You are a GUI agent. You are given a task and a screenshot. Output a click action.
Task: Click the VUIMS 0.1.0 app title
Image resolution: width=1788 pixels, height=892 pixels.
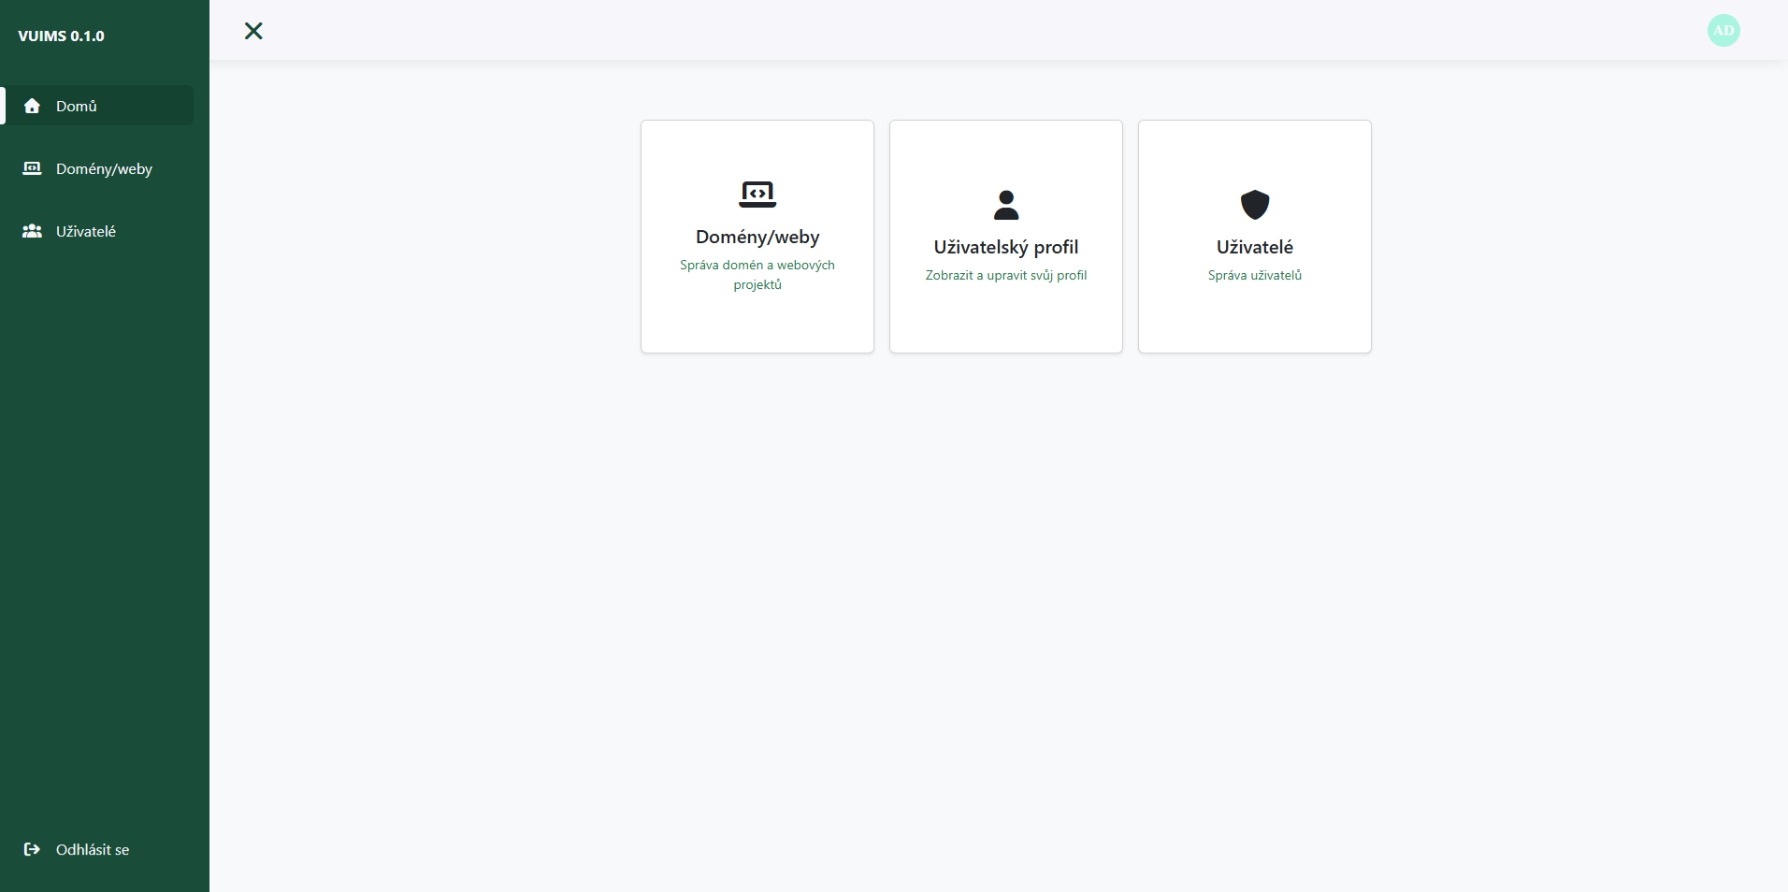click(x=61, y=36)
